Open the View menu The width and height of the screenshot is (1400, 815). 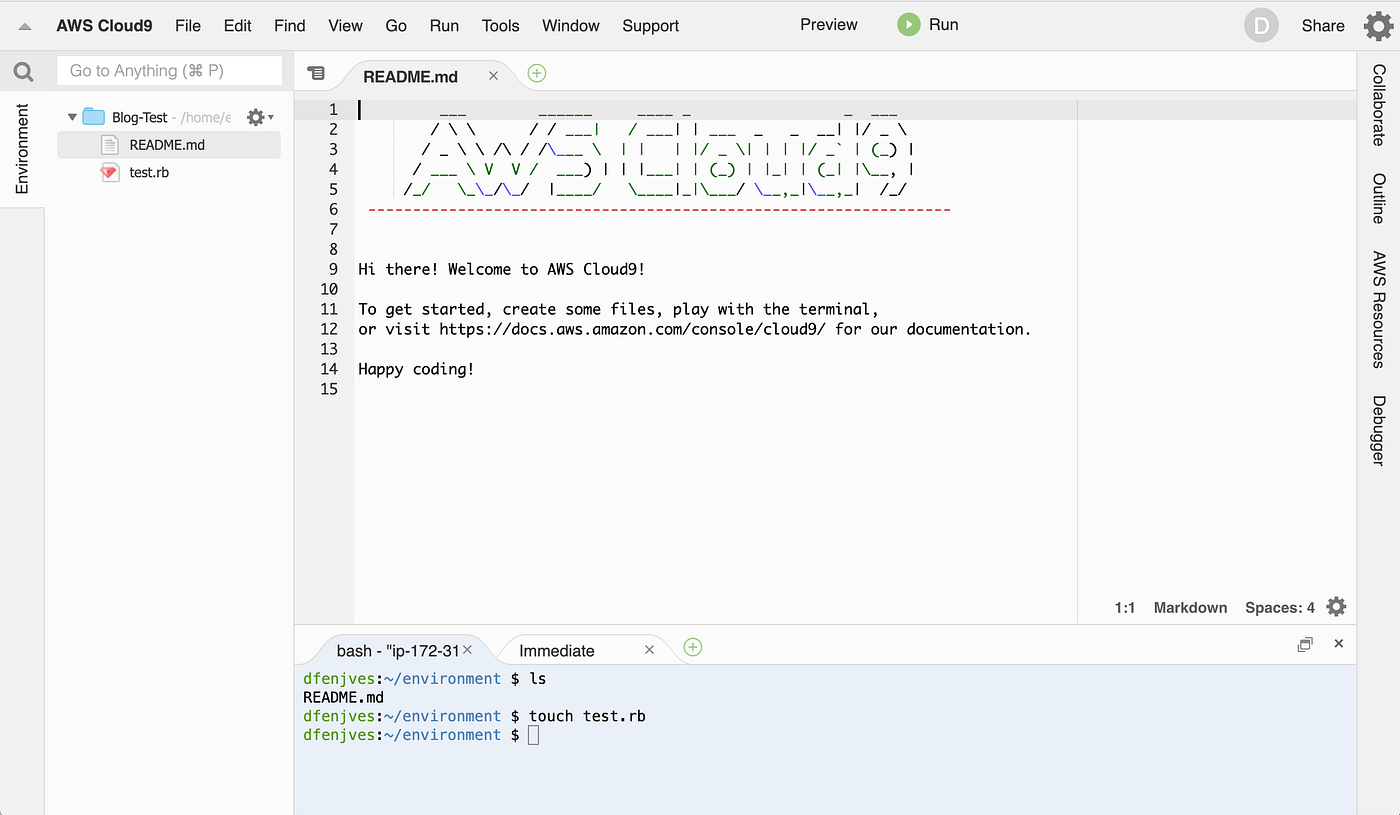[346, 26]
